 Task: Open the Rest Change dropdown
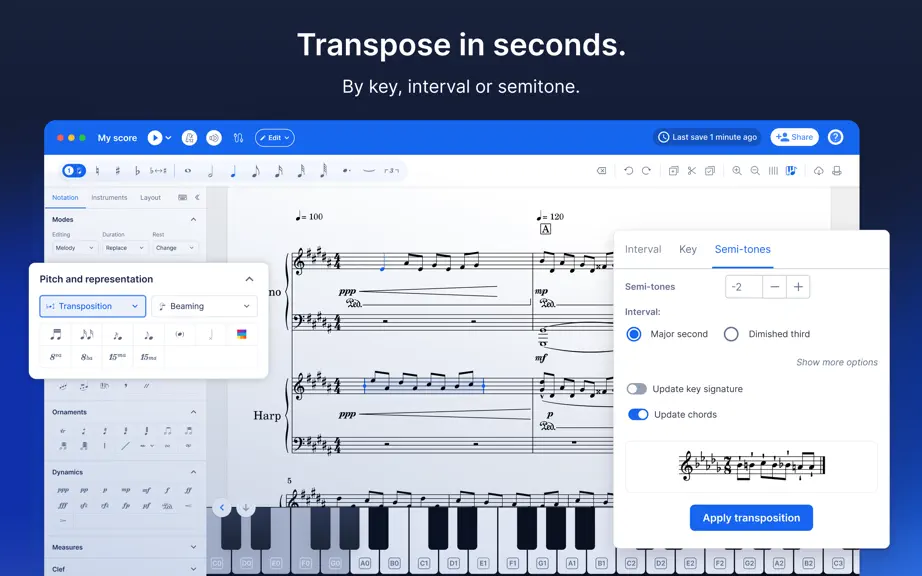click(x=174, y=248)
